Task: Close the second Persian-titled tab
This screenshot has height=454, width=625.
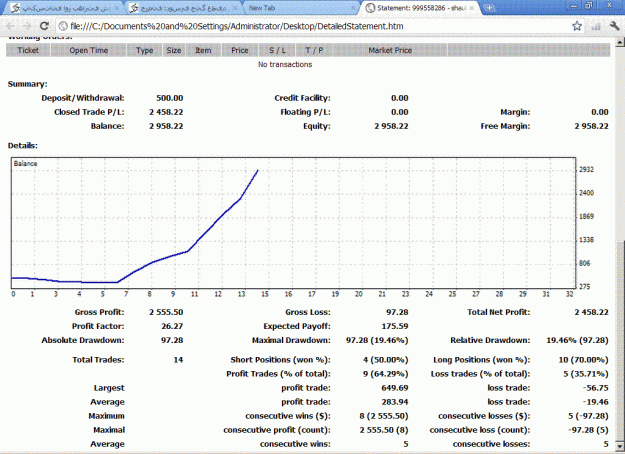Action: pyautogui.click(x=235, y=8)
